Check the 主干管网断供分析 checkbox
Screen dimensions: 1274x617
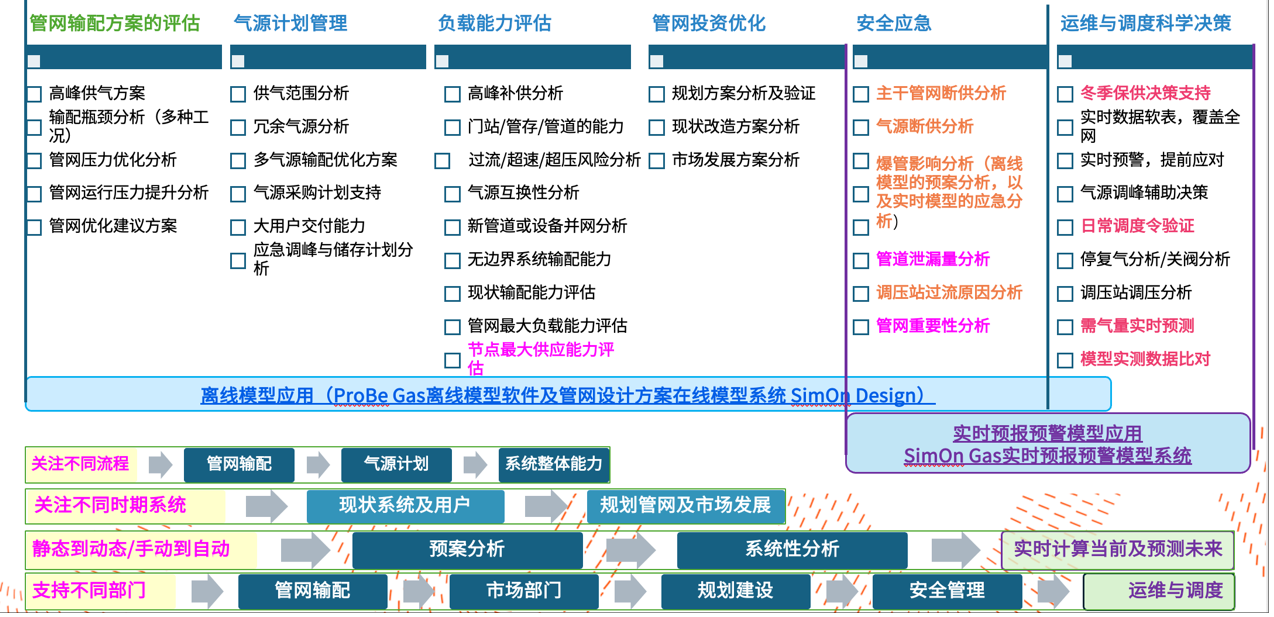861,94
